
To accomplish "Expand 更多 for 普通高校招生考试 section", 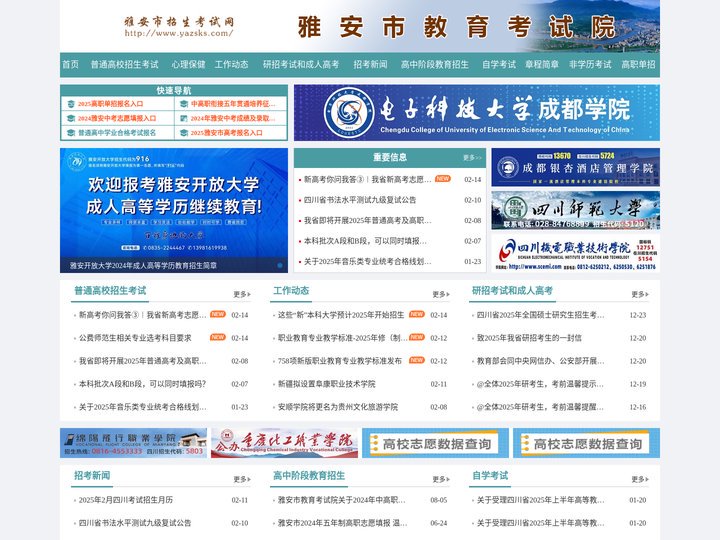I will coord(242,294).
